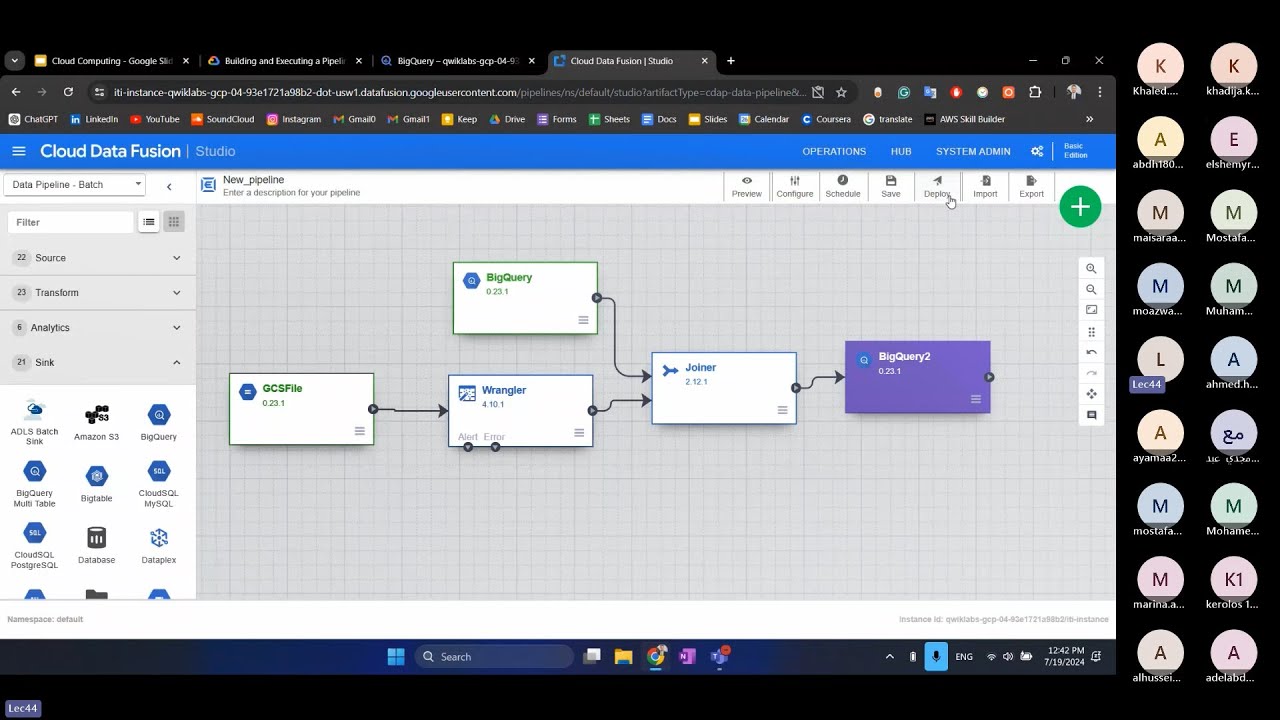
Task: Redo the canvas action
Action: point(1091,373)
